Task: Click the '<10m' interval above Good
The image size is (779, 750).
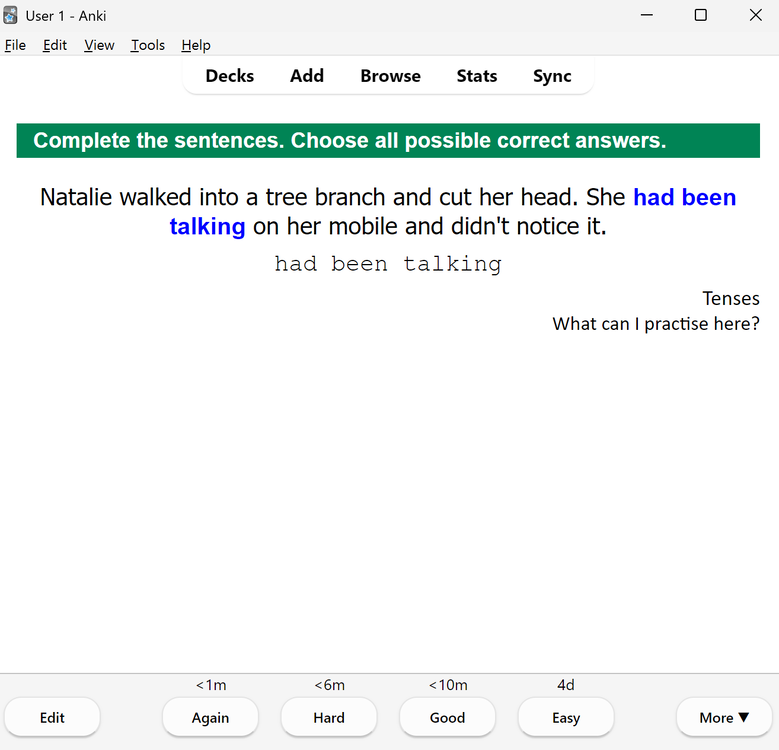Action: pos(448,685)
